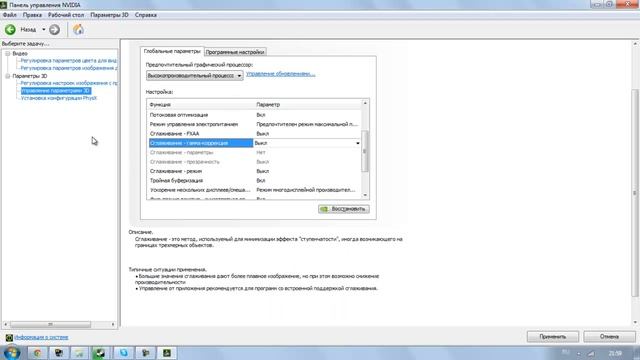
Task: Select Управление параметрами 3D tree item
Action: [56, 91]
